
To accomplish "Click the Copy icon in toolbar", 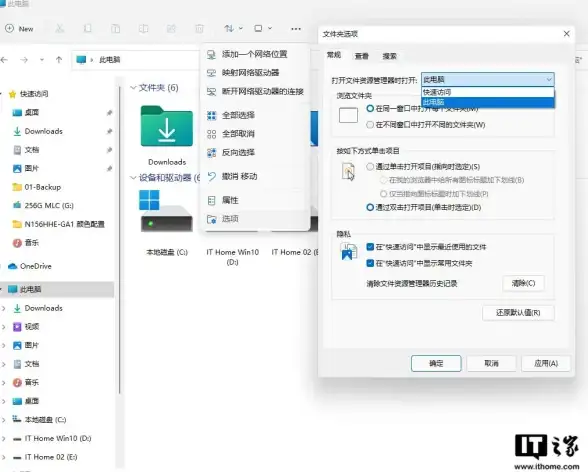I will coord(87,28).
